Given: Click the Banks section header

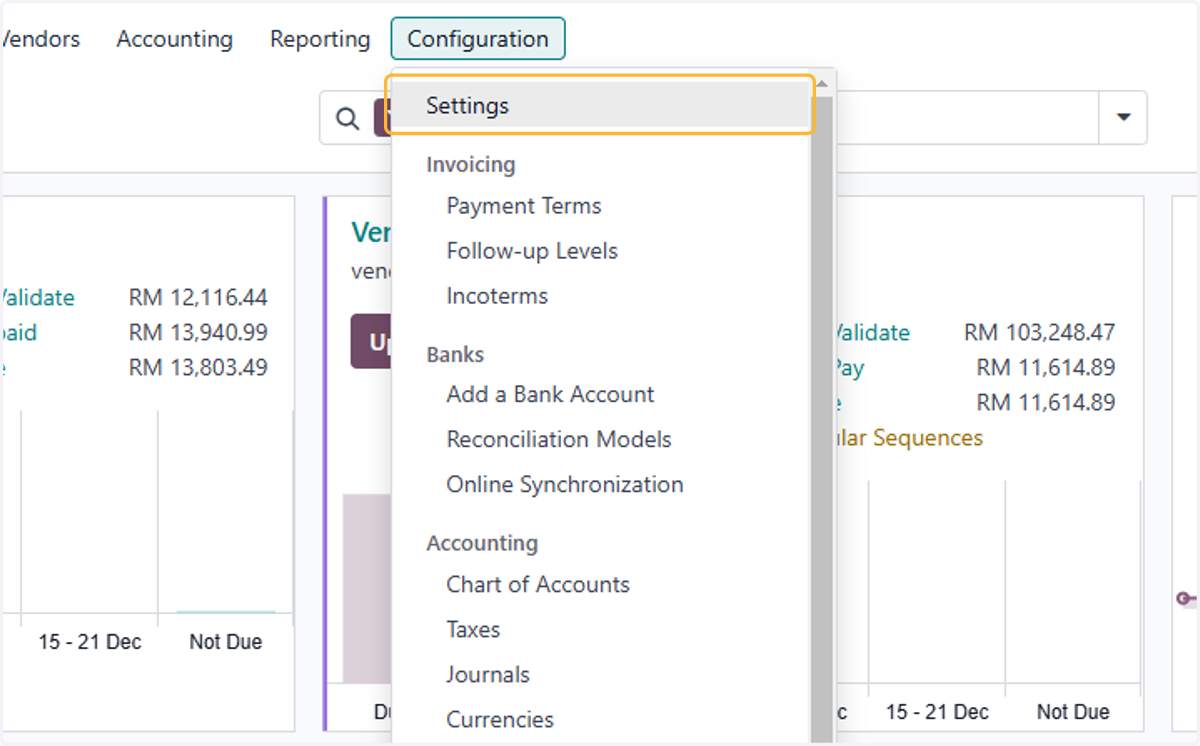Looking at the screenshot, I should click(x=455, y=354).
